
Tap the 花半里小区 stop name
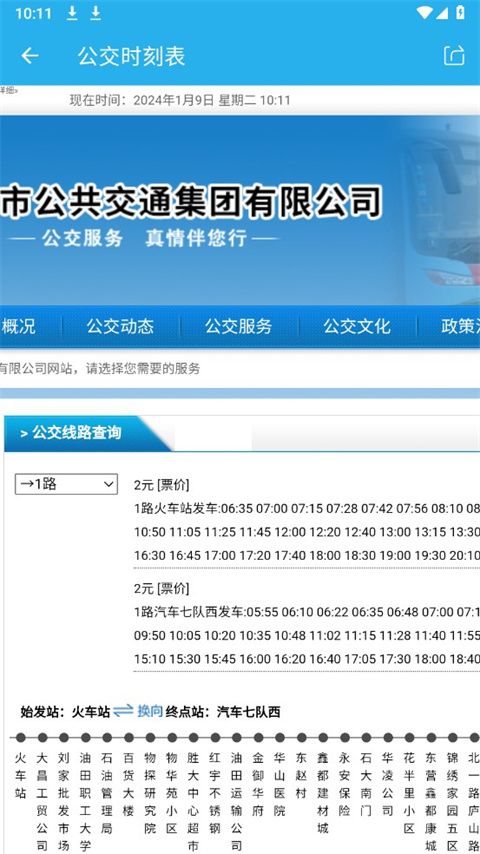click(409, 793)
